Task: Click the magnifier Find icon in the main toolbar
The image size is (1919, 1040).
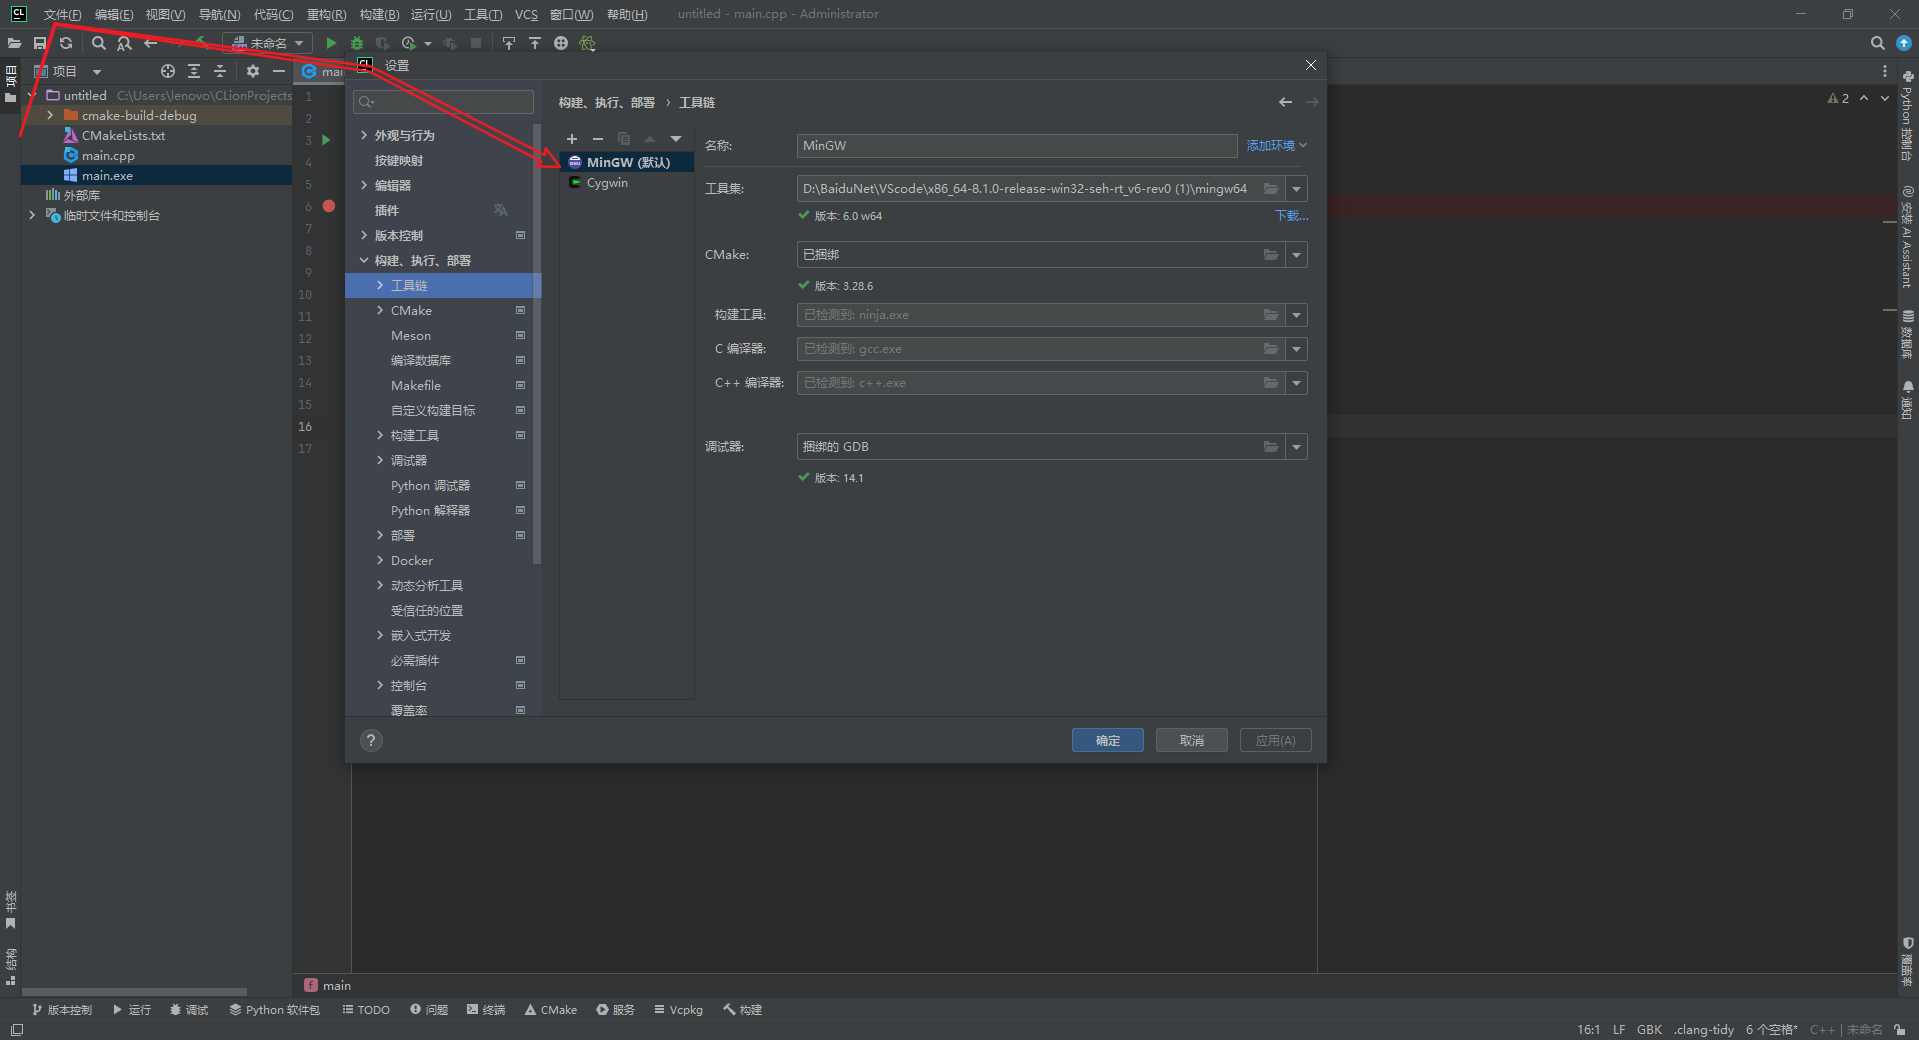Action: [98, 43]
